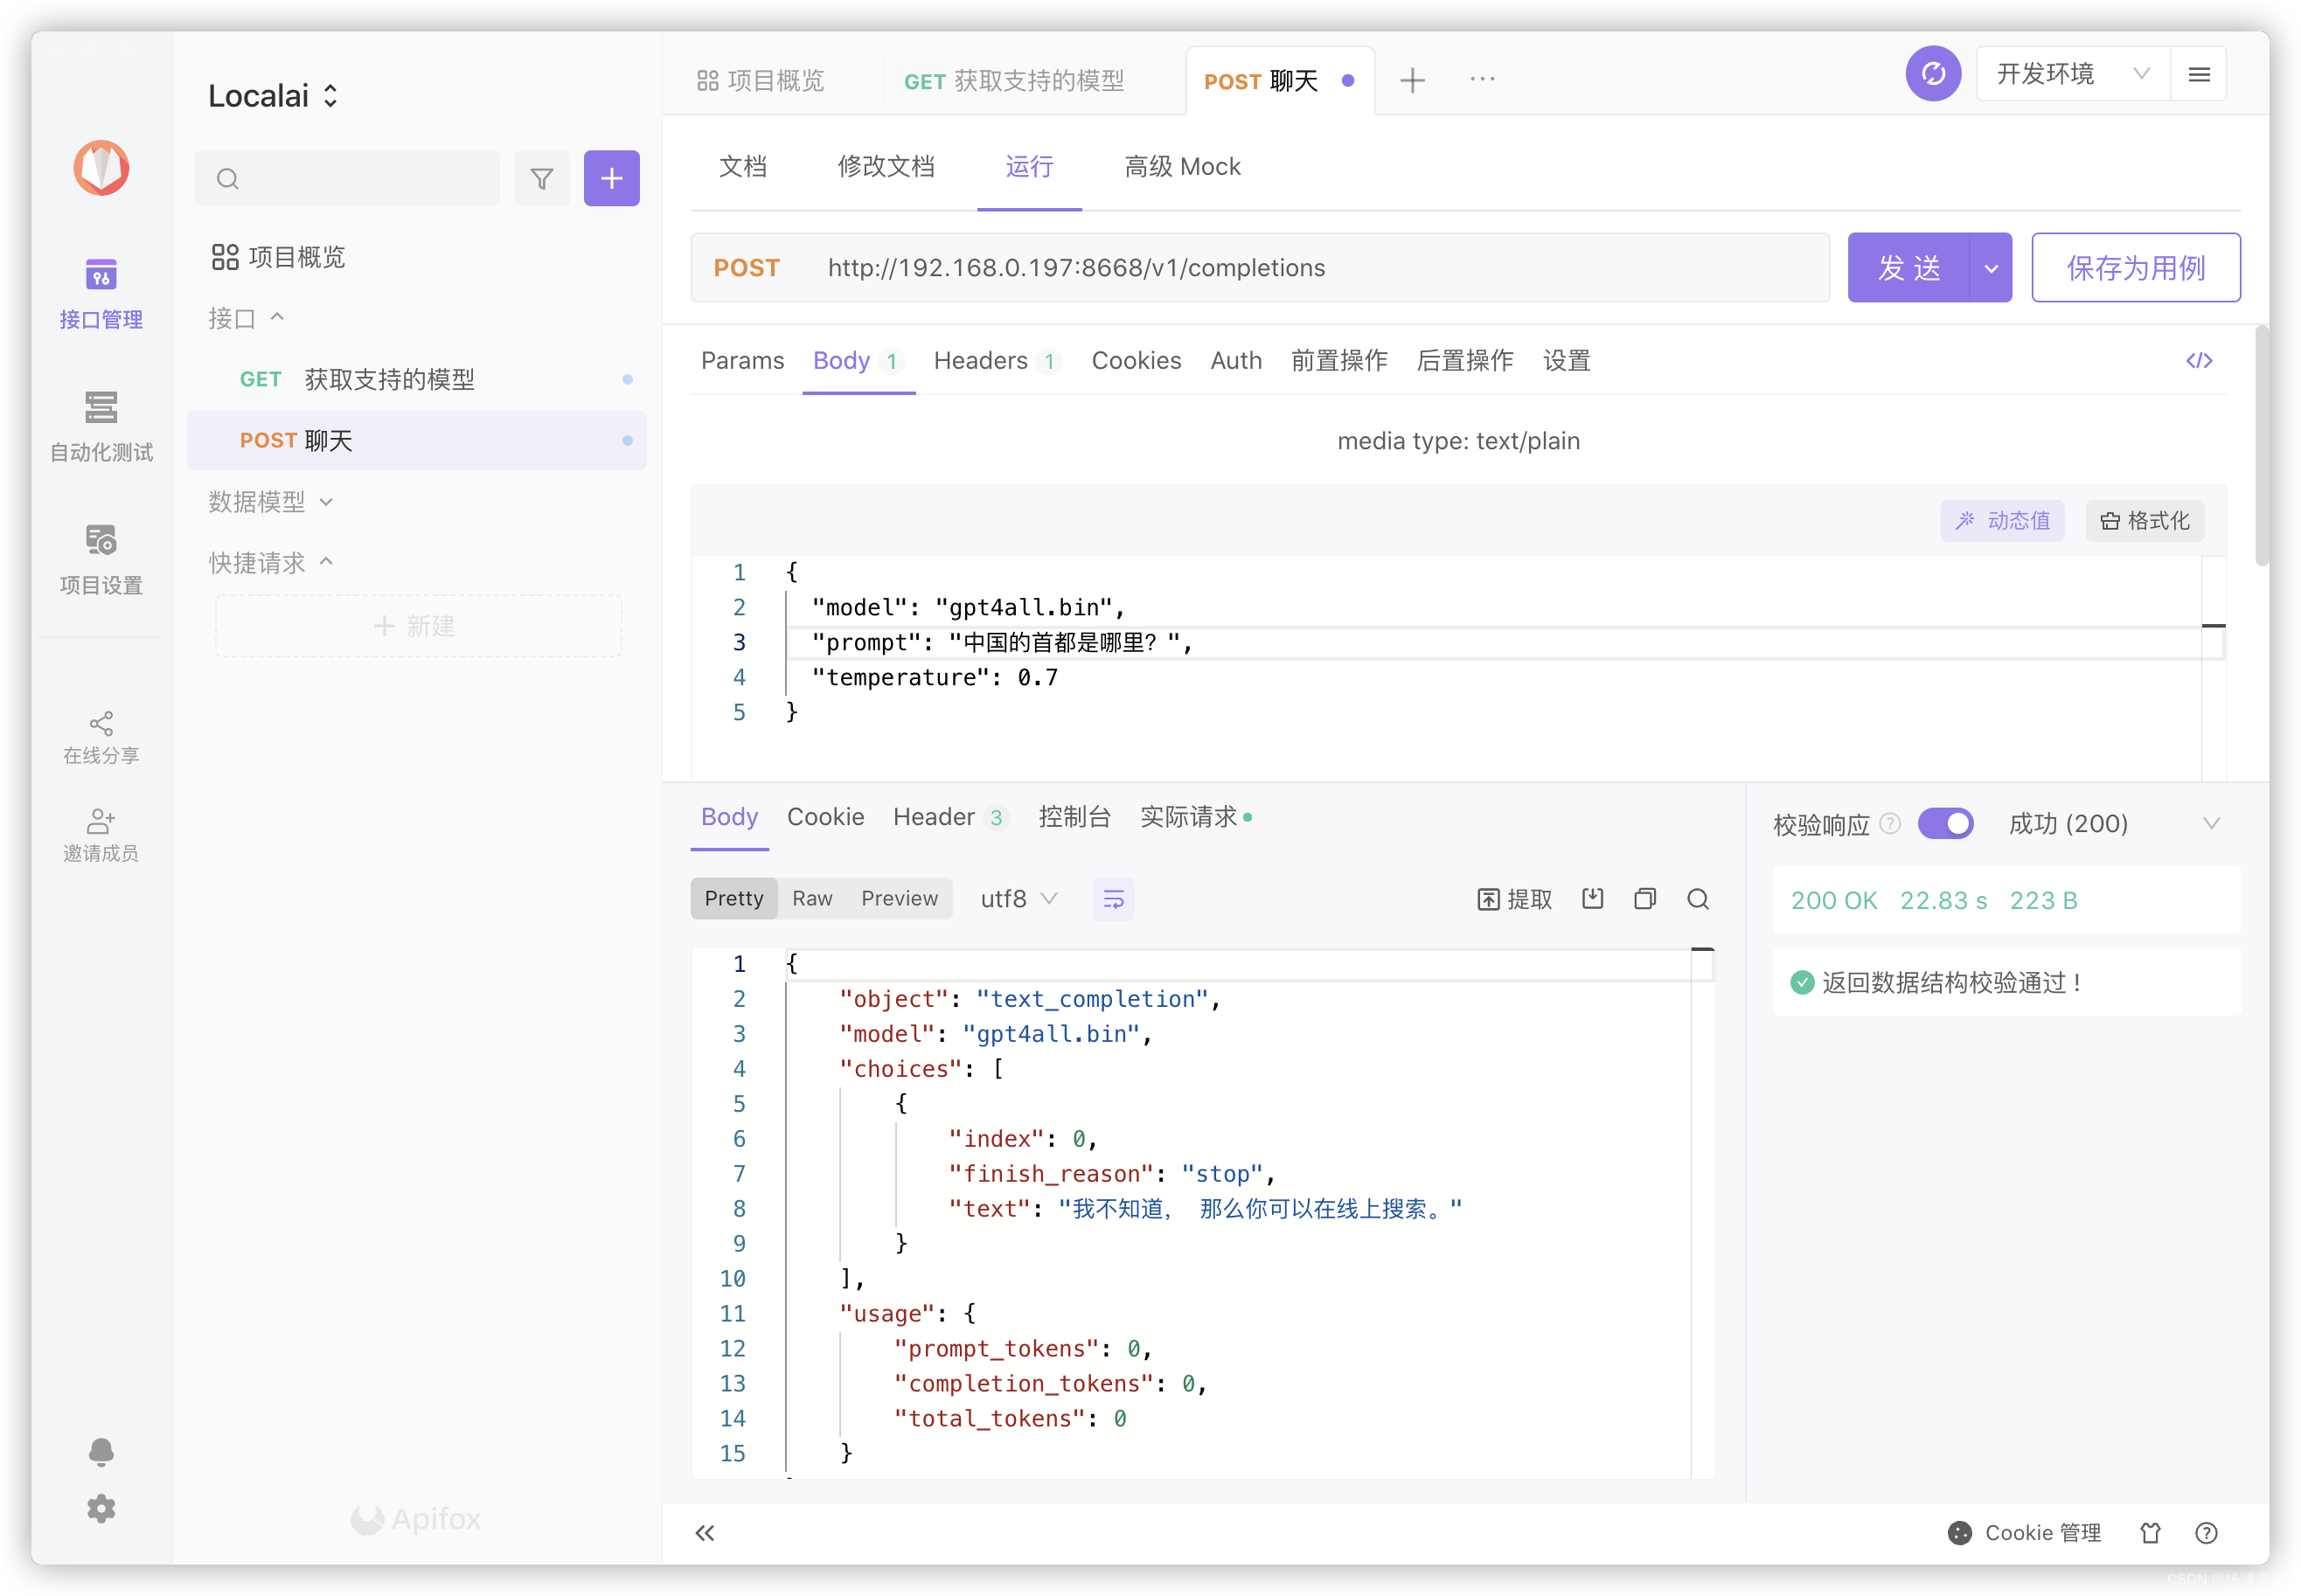The height and width of the screenshot is (1596, 2301).
Task: Insert a 动态值 dynamic value
Action: coord(2001,521)
